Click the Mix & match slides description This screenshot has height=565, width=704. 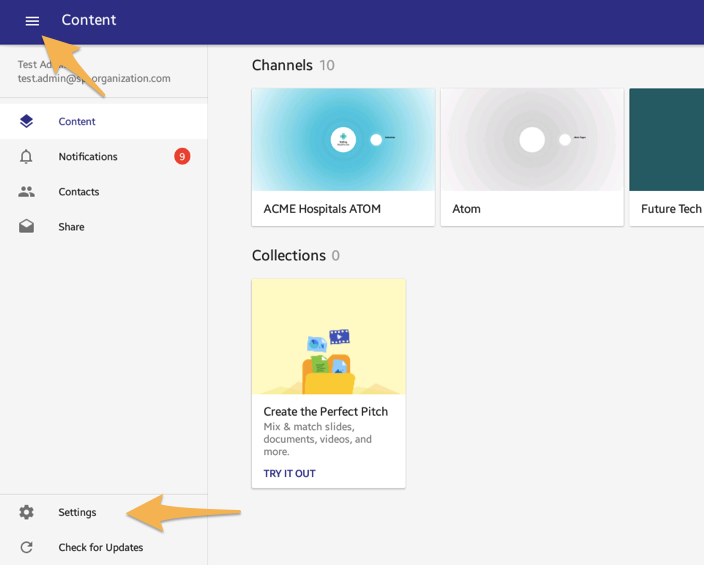[317, 439]
